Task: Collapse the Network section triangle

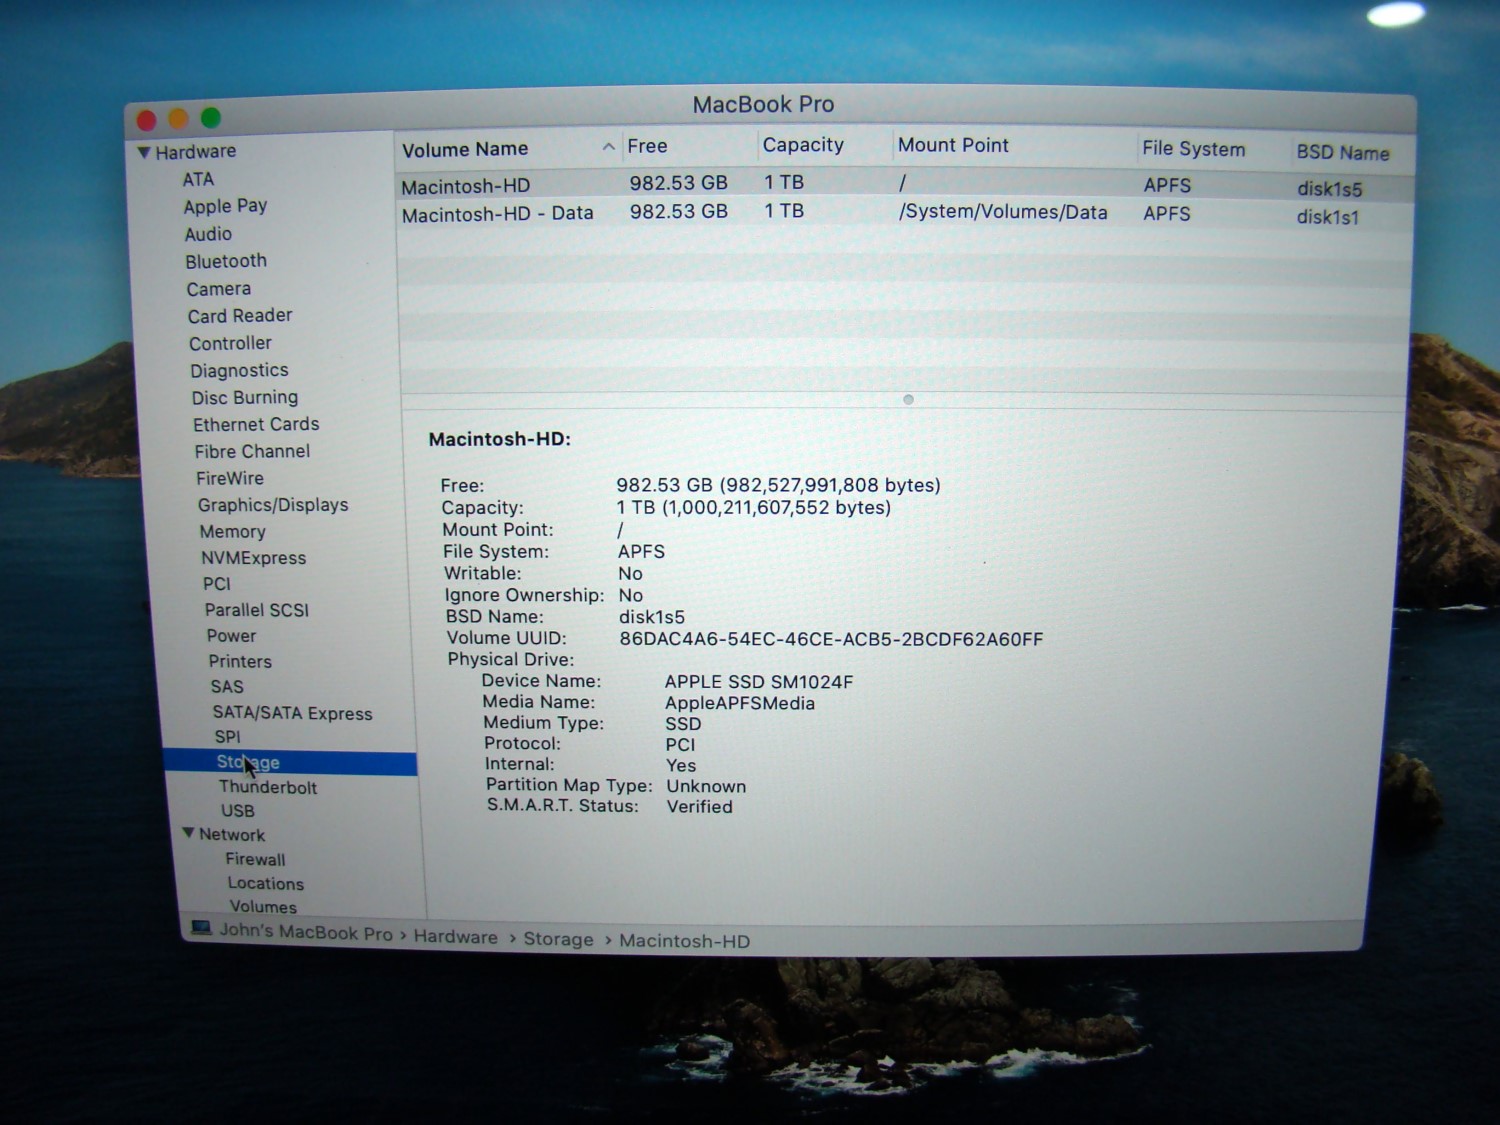Action: pos(188,833)
